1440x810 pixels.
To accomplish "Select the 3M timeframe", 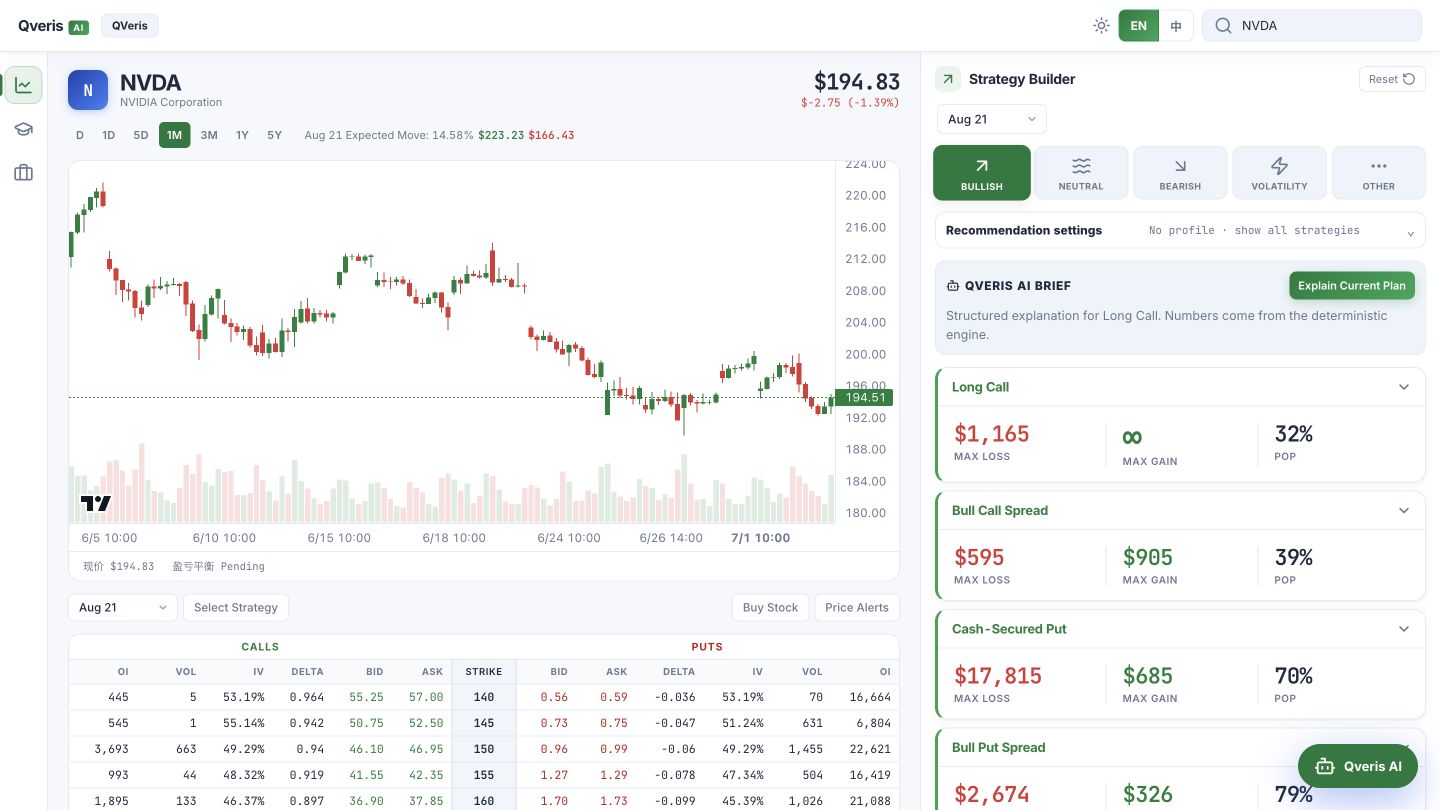I will pos(209,135).
